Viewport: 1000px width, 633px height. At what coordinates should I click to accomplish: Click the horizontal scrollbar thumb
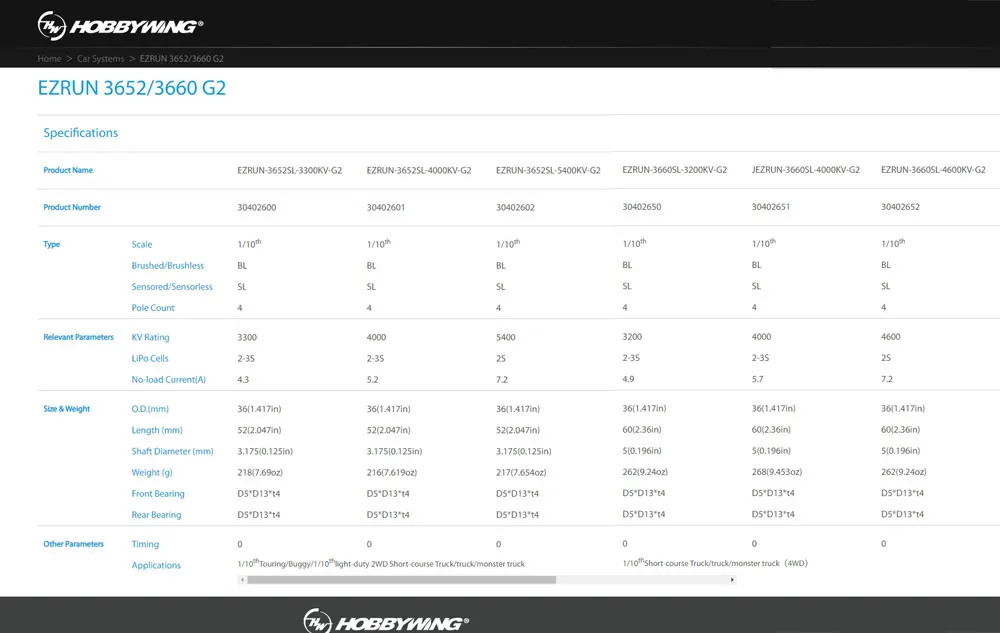(402, 579)
